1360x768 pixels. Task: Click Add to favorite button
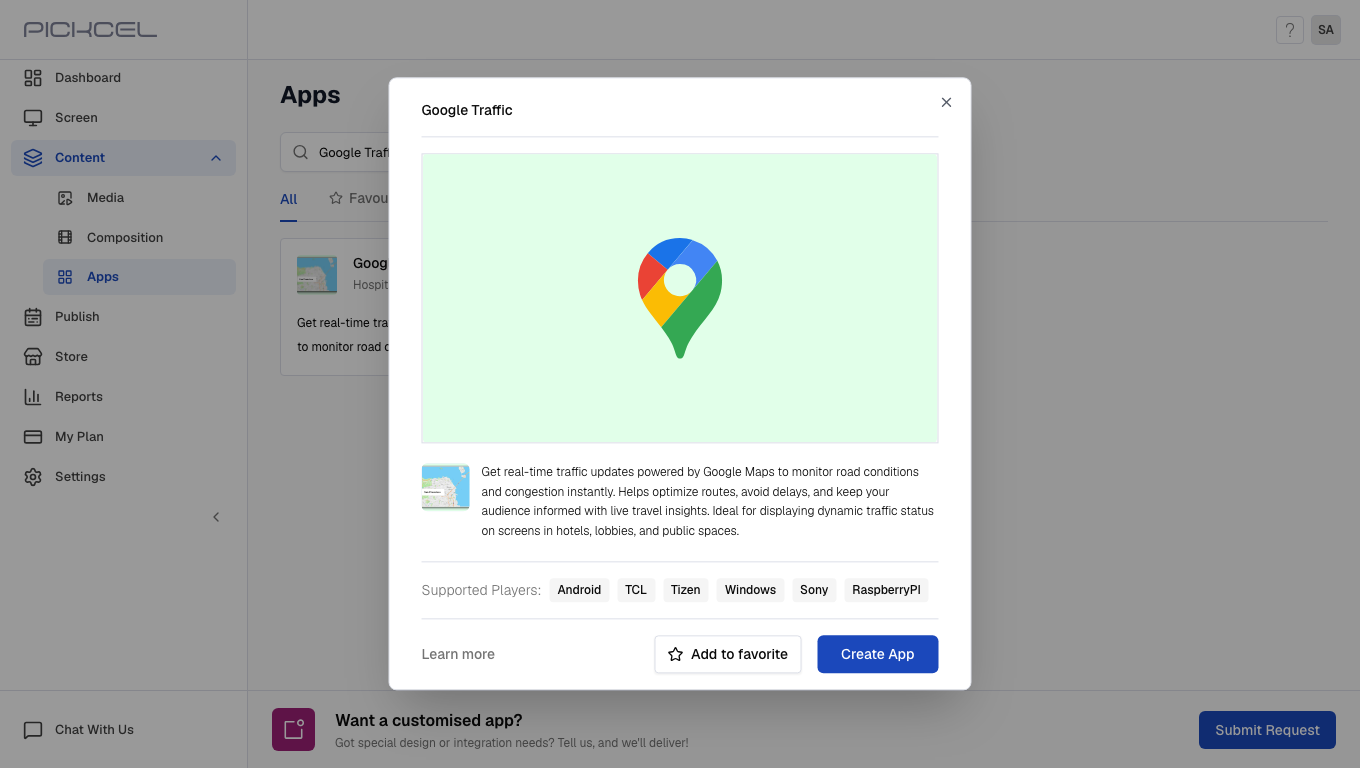coord(728,654)
